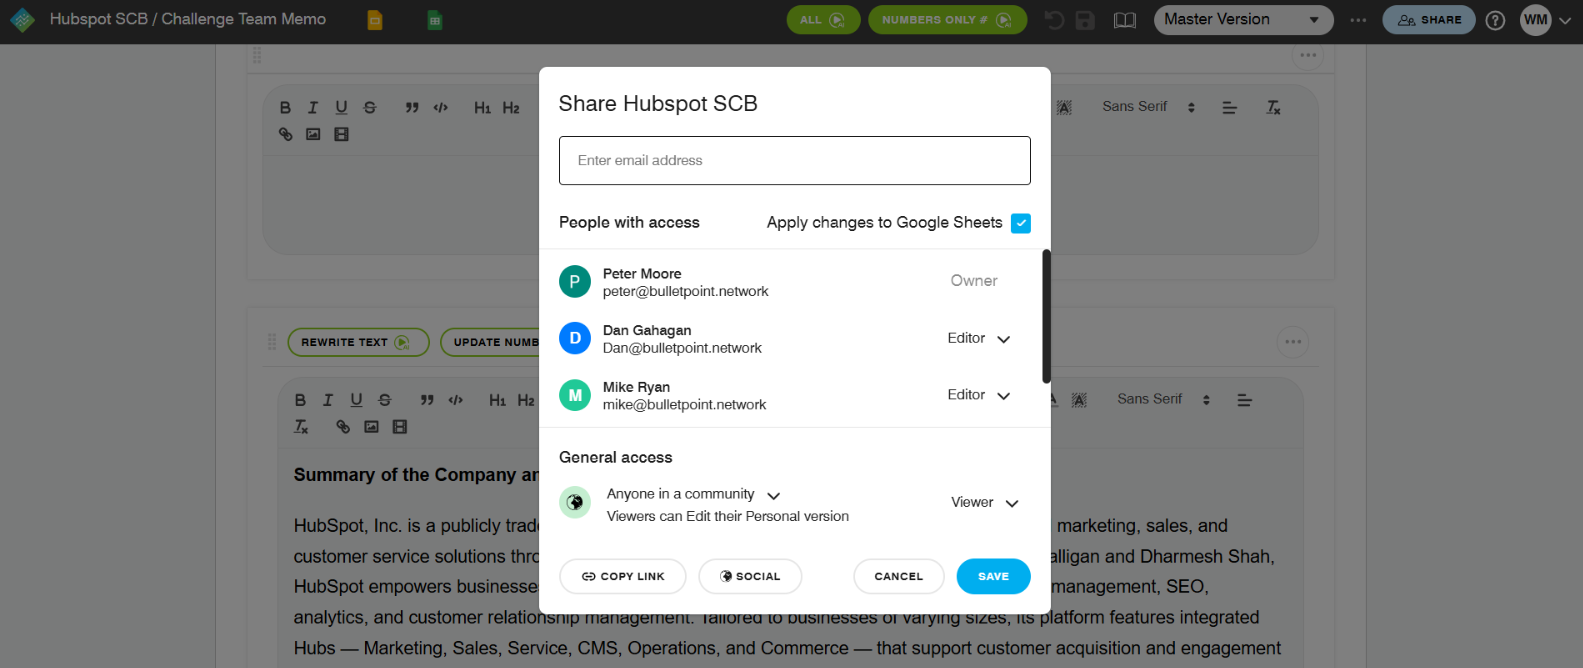1583x668 pixels.
Task: Insert image icon in the upper editor toolbar
Action: click(x=313, y=134)
